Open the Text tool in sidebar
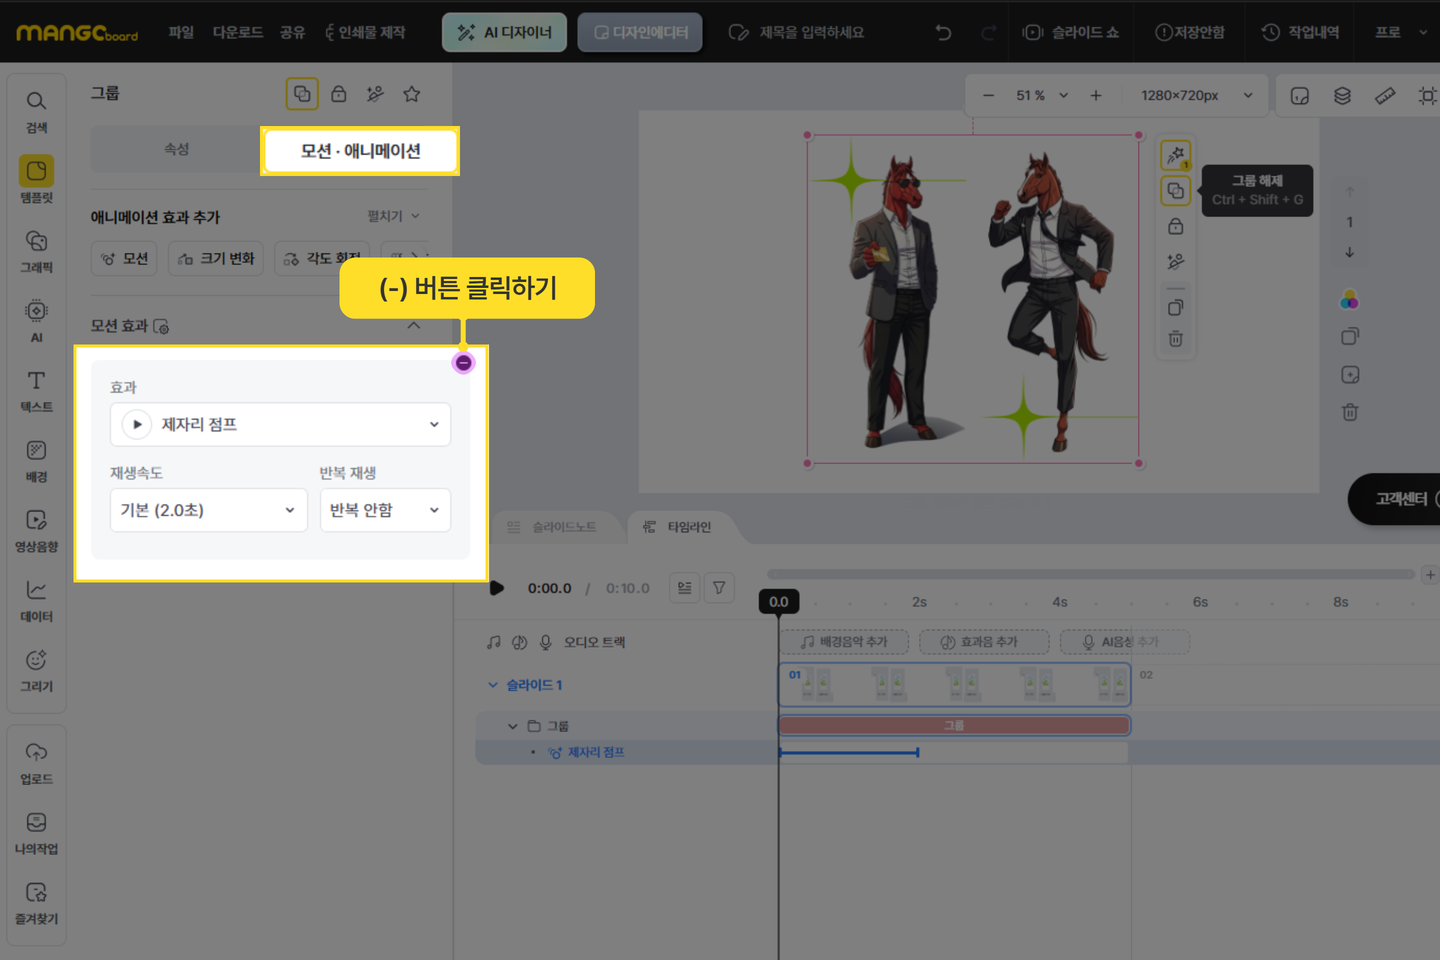Image resolution: width=1440 pixels, height=960 pixels. 36,390
